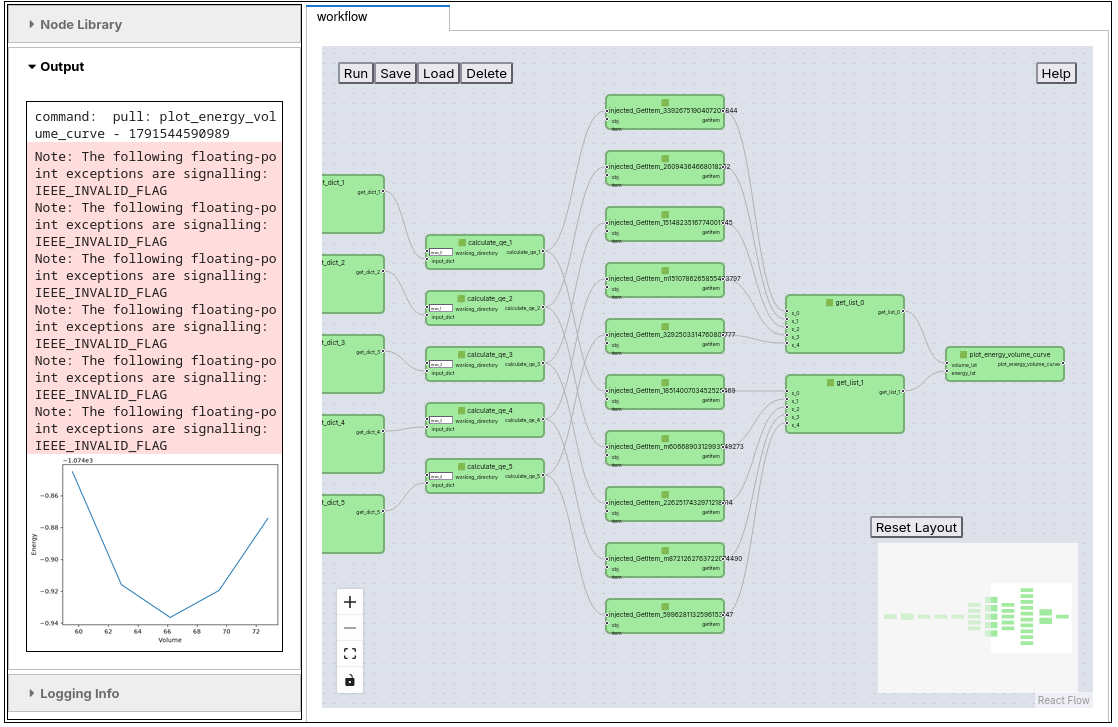Select the injected_GetItem_m606689 node title

(676, 447)
